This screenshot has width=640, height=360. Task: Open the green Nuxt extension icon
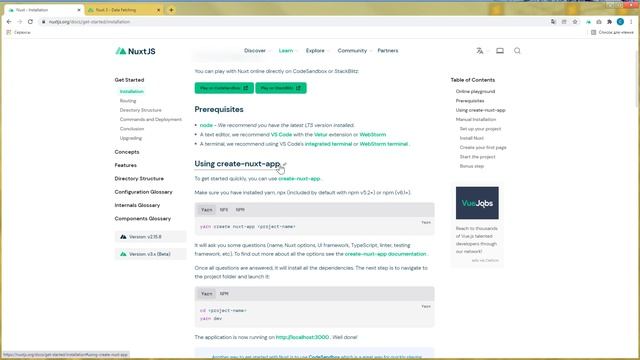click(588, 22)
